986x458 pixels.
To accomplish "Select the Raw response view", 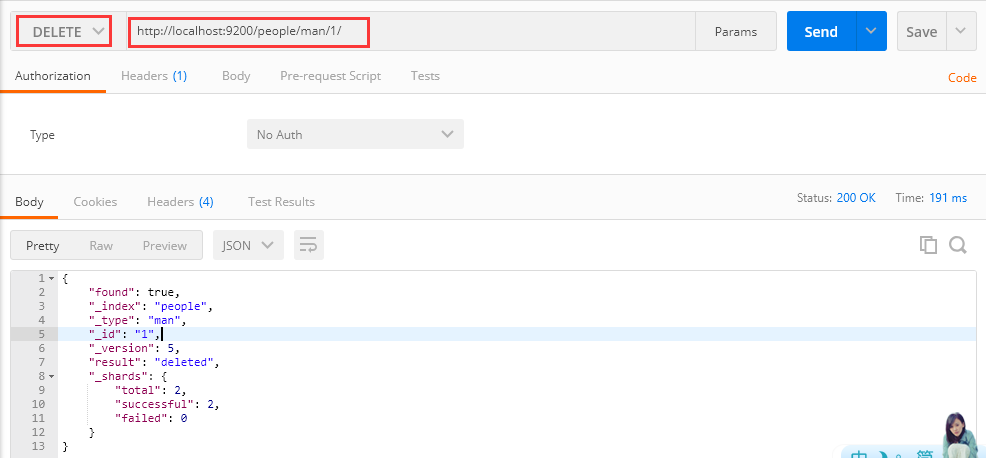I will (x=101, y=245).
